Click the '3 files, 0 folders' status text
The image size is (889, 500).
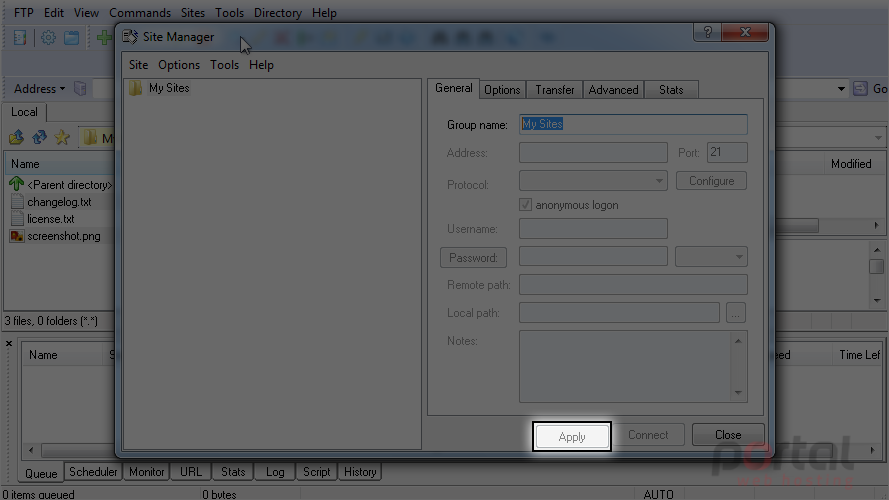click(51, 321)
